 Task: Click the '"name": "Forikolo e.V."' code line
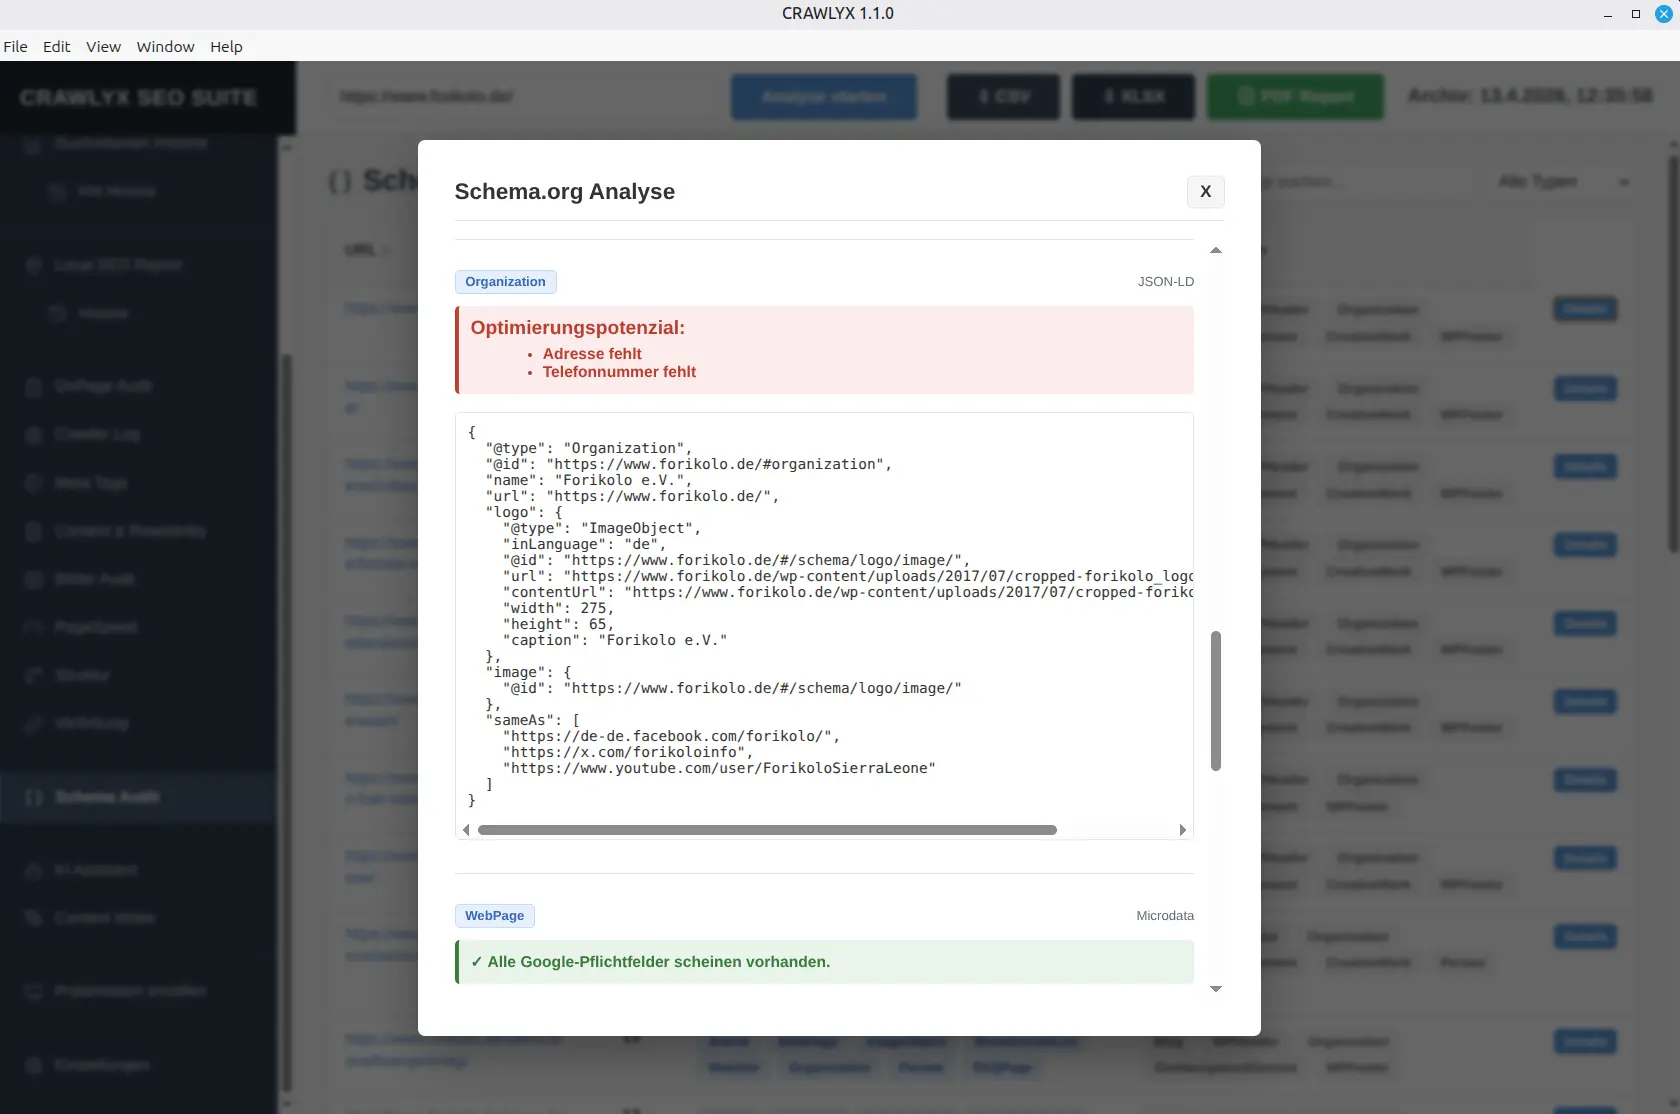click(x=588, y=480)
